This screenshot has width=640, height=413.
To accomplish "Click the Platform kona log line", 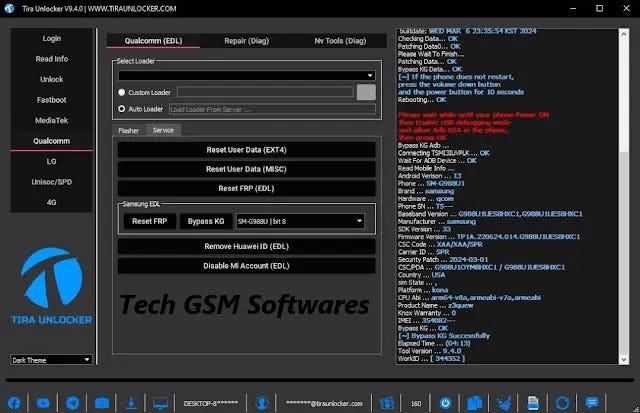I will tap(423, 290).
